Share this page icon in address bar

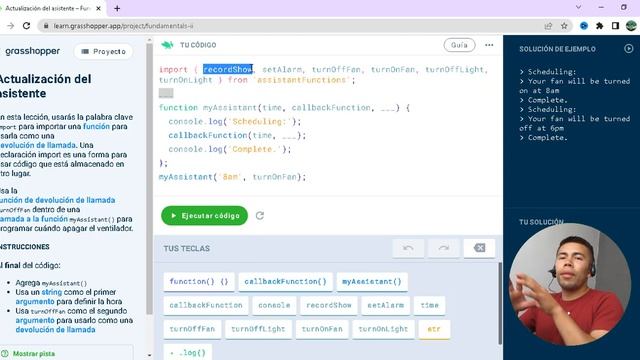[548, 26]
